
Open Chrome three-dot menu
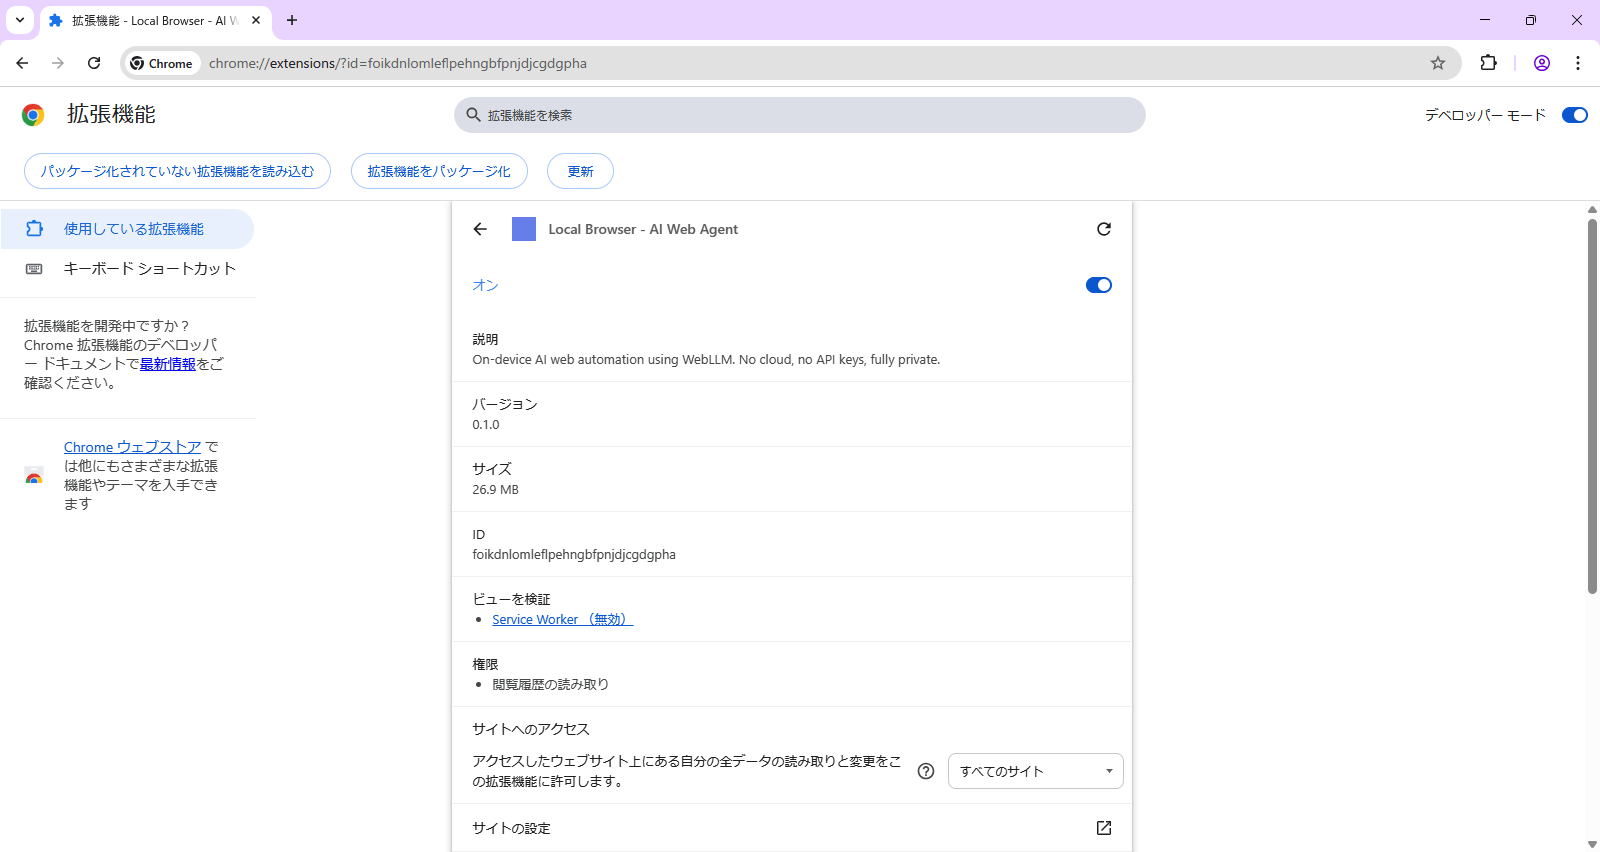[x=1578, y=63]
